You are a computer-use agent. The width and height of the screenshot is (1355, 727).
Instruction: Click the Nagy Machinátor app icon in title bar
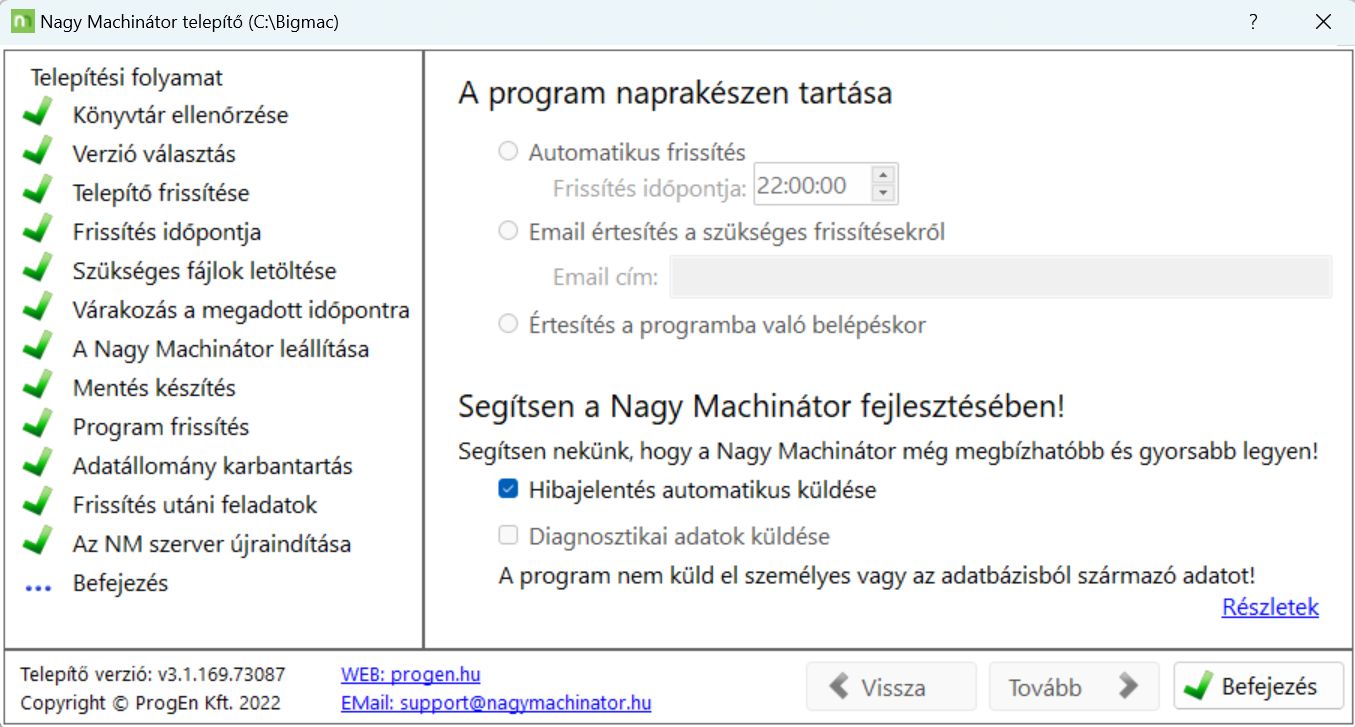(21, 21)
